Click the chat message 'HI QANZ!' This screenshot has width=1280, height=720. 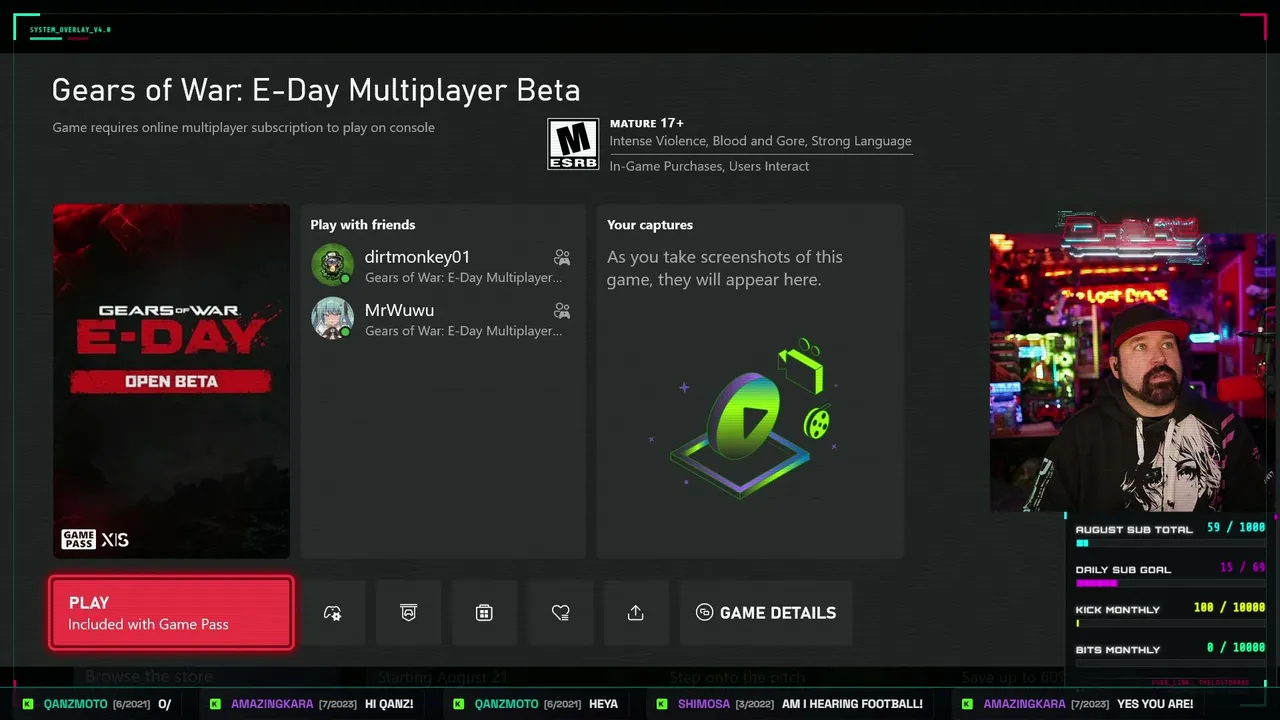[x=389, y=704]
